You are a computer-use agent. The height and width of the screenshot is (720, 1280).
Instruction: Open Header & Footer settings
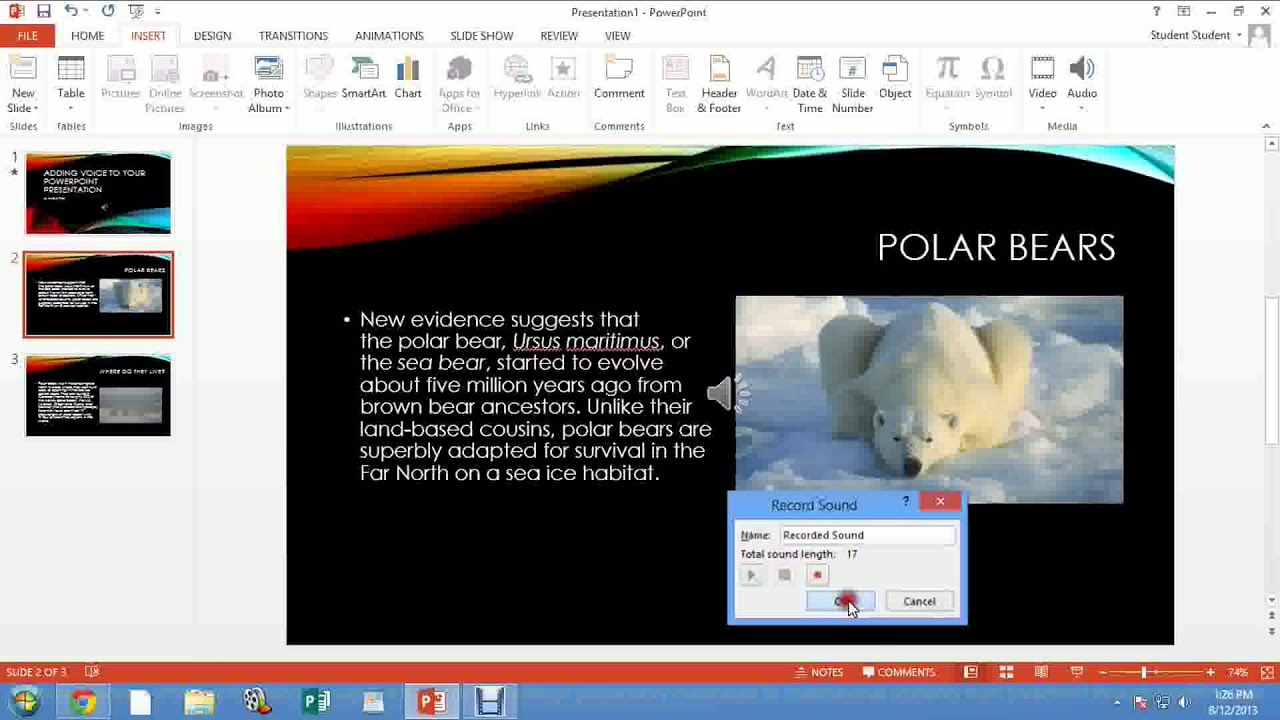(x=719, y=84)
